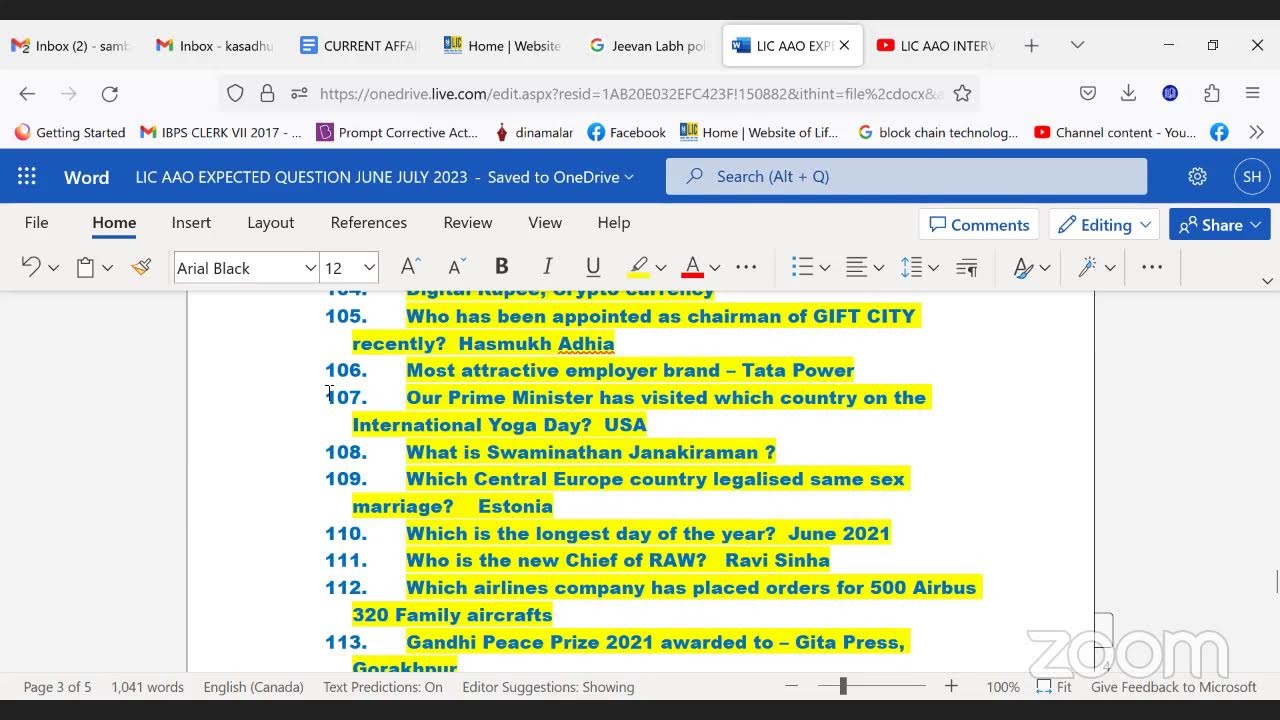1280x720 pixels.
Task: Click the Paste clipboard icon
Action: (86, 267)
